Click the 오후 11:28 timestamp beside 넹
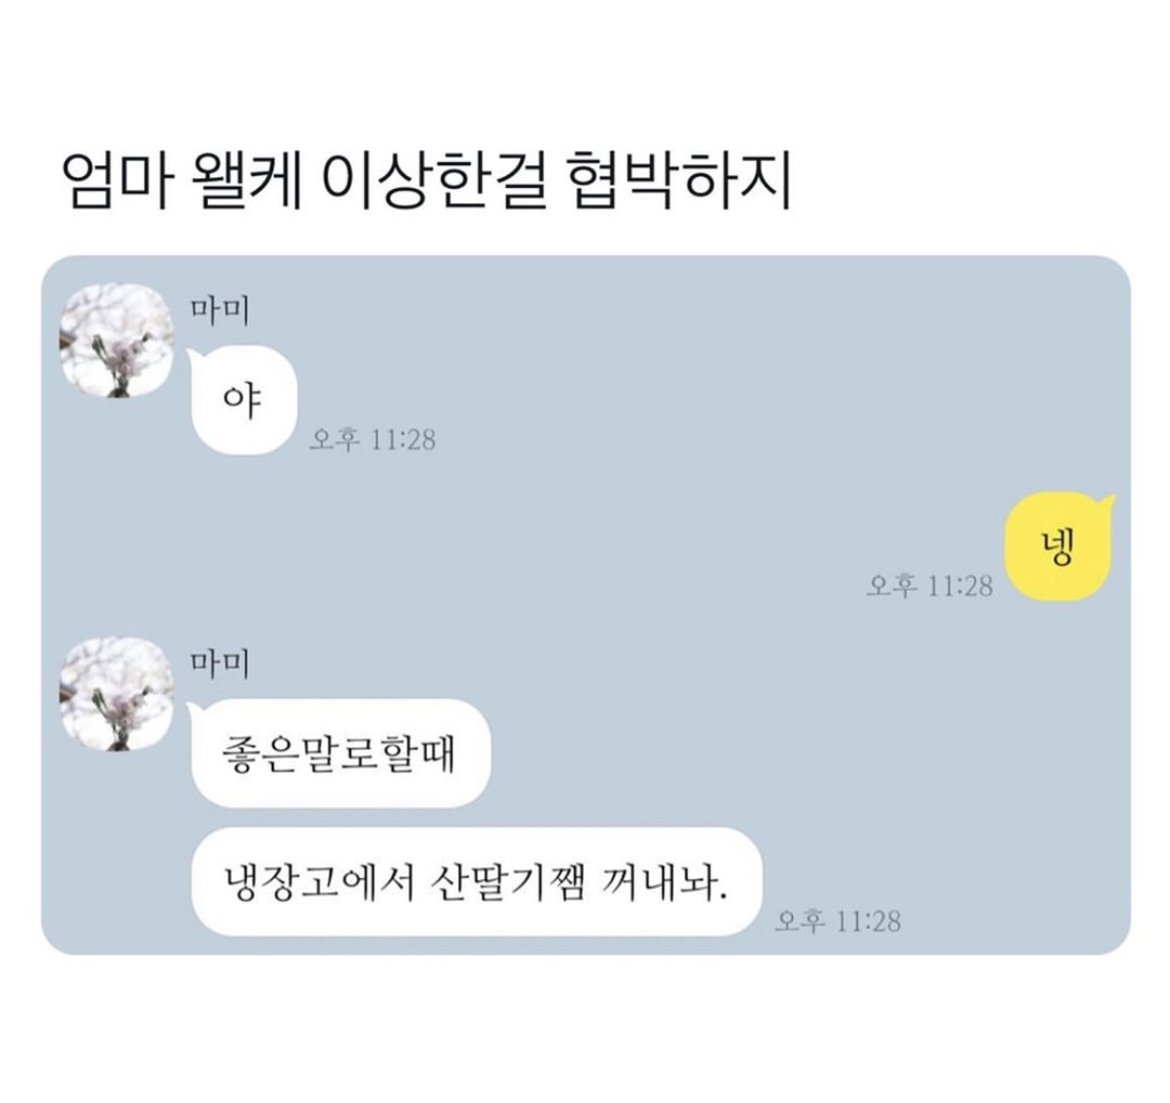 (930, 586)
